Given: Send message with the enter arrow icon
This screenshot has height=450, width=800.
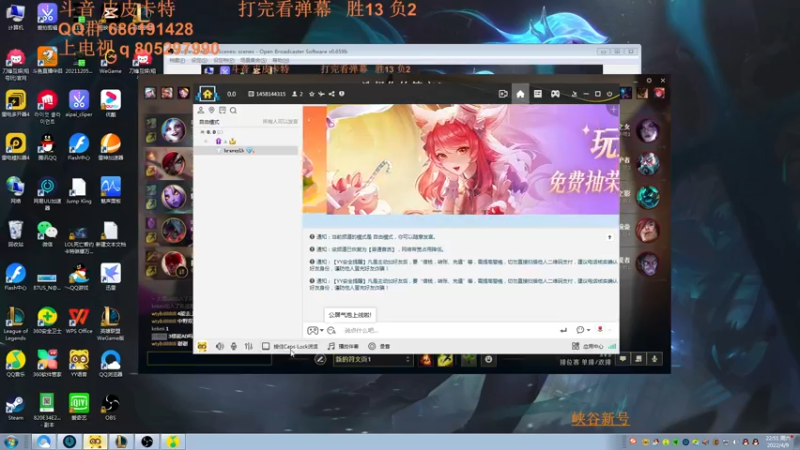Looking at the screenshot, I should (563, 331).
